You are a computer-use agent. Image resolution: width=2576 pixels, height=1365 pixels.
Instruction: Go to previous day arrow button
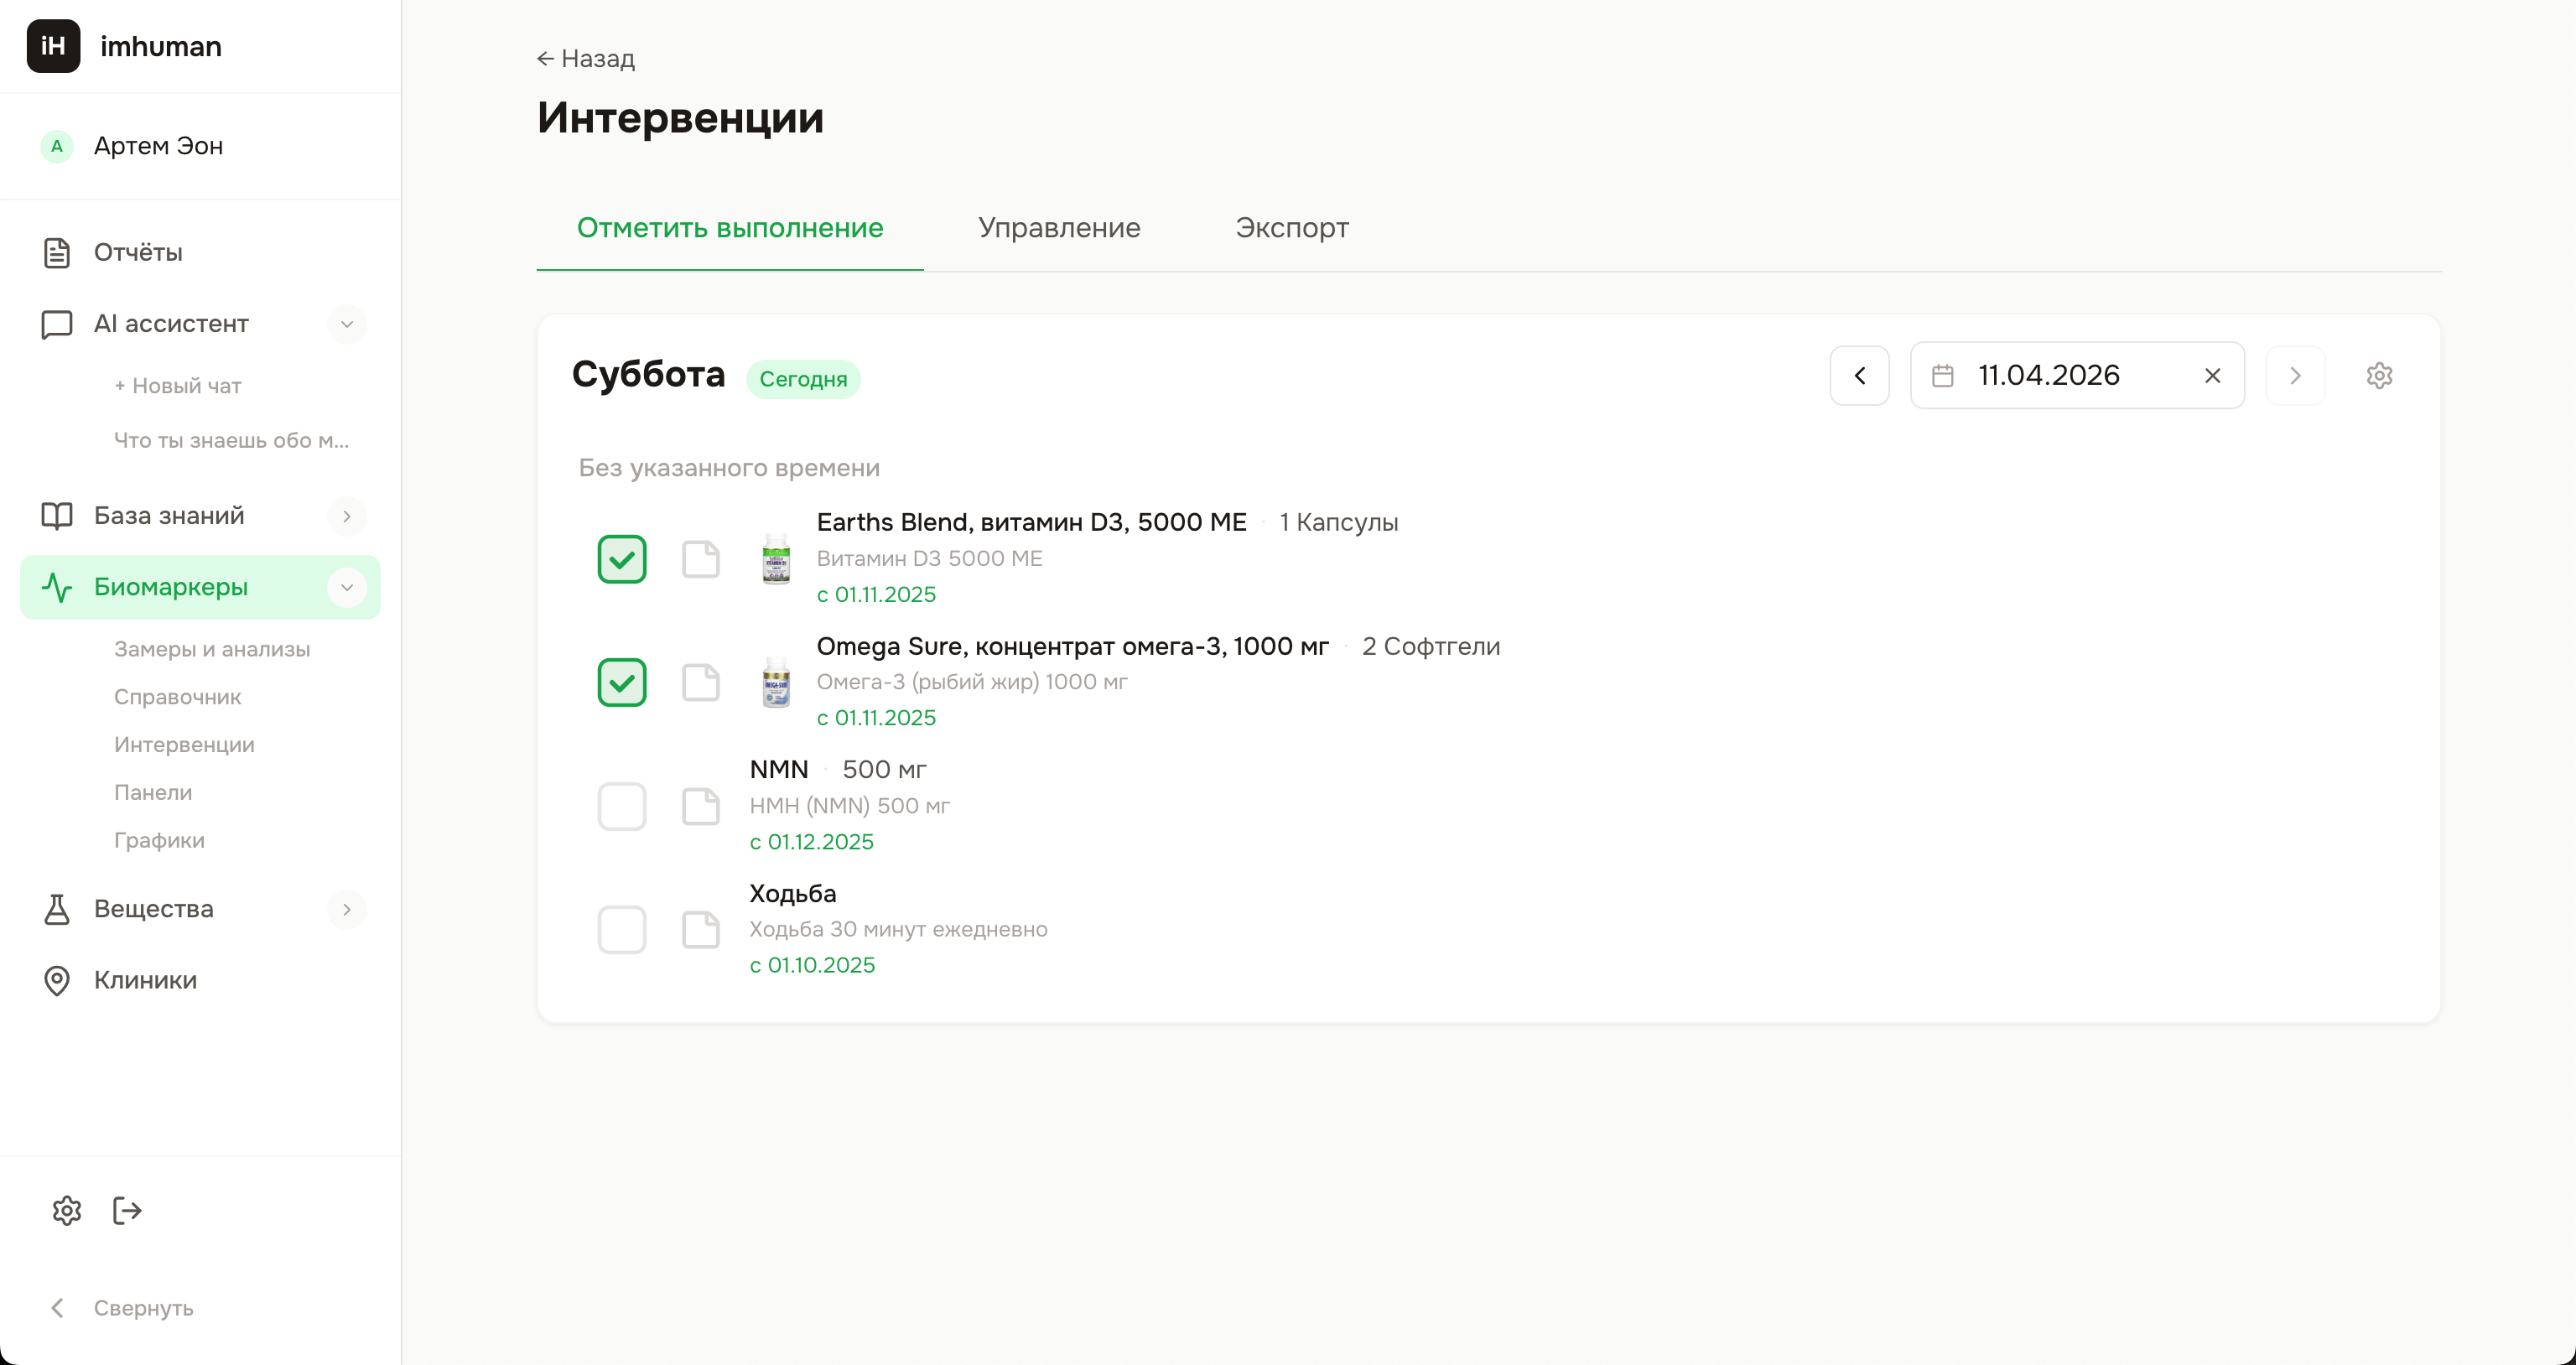coord(1859,375)
